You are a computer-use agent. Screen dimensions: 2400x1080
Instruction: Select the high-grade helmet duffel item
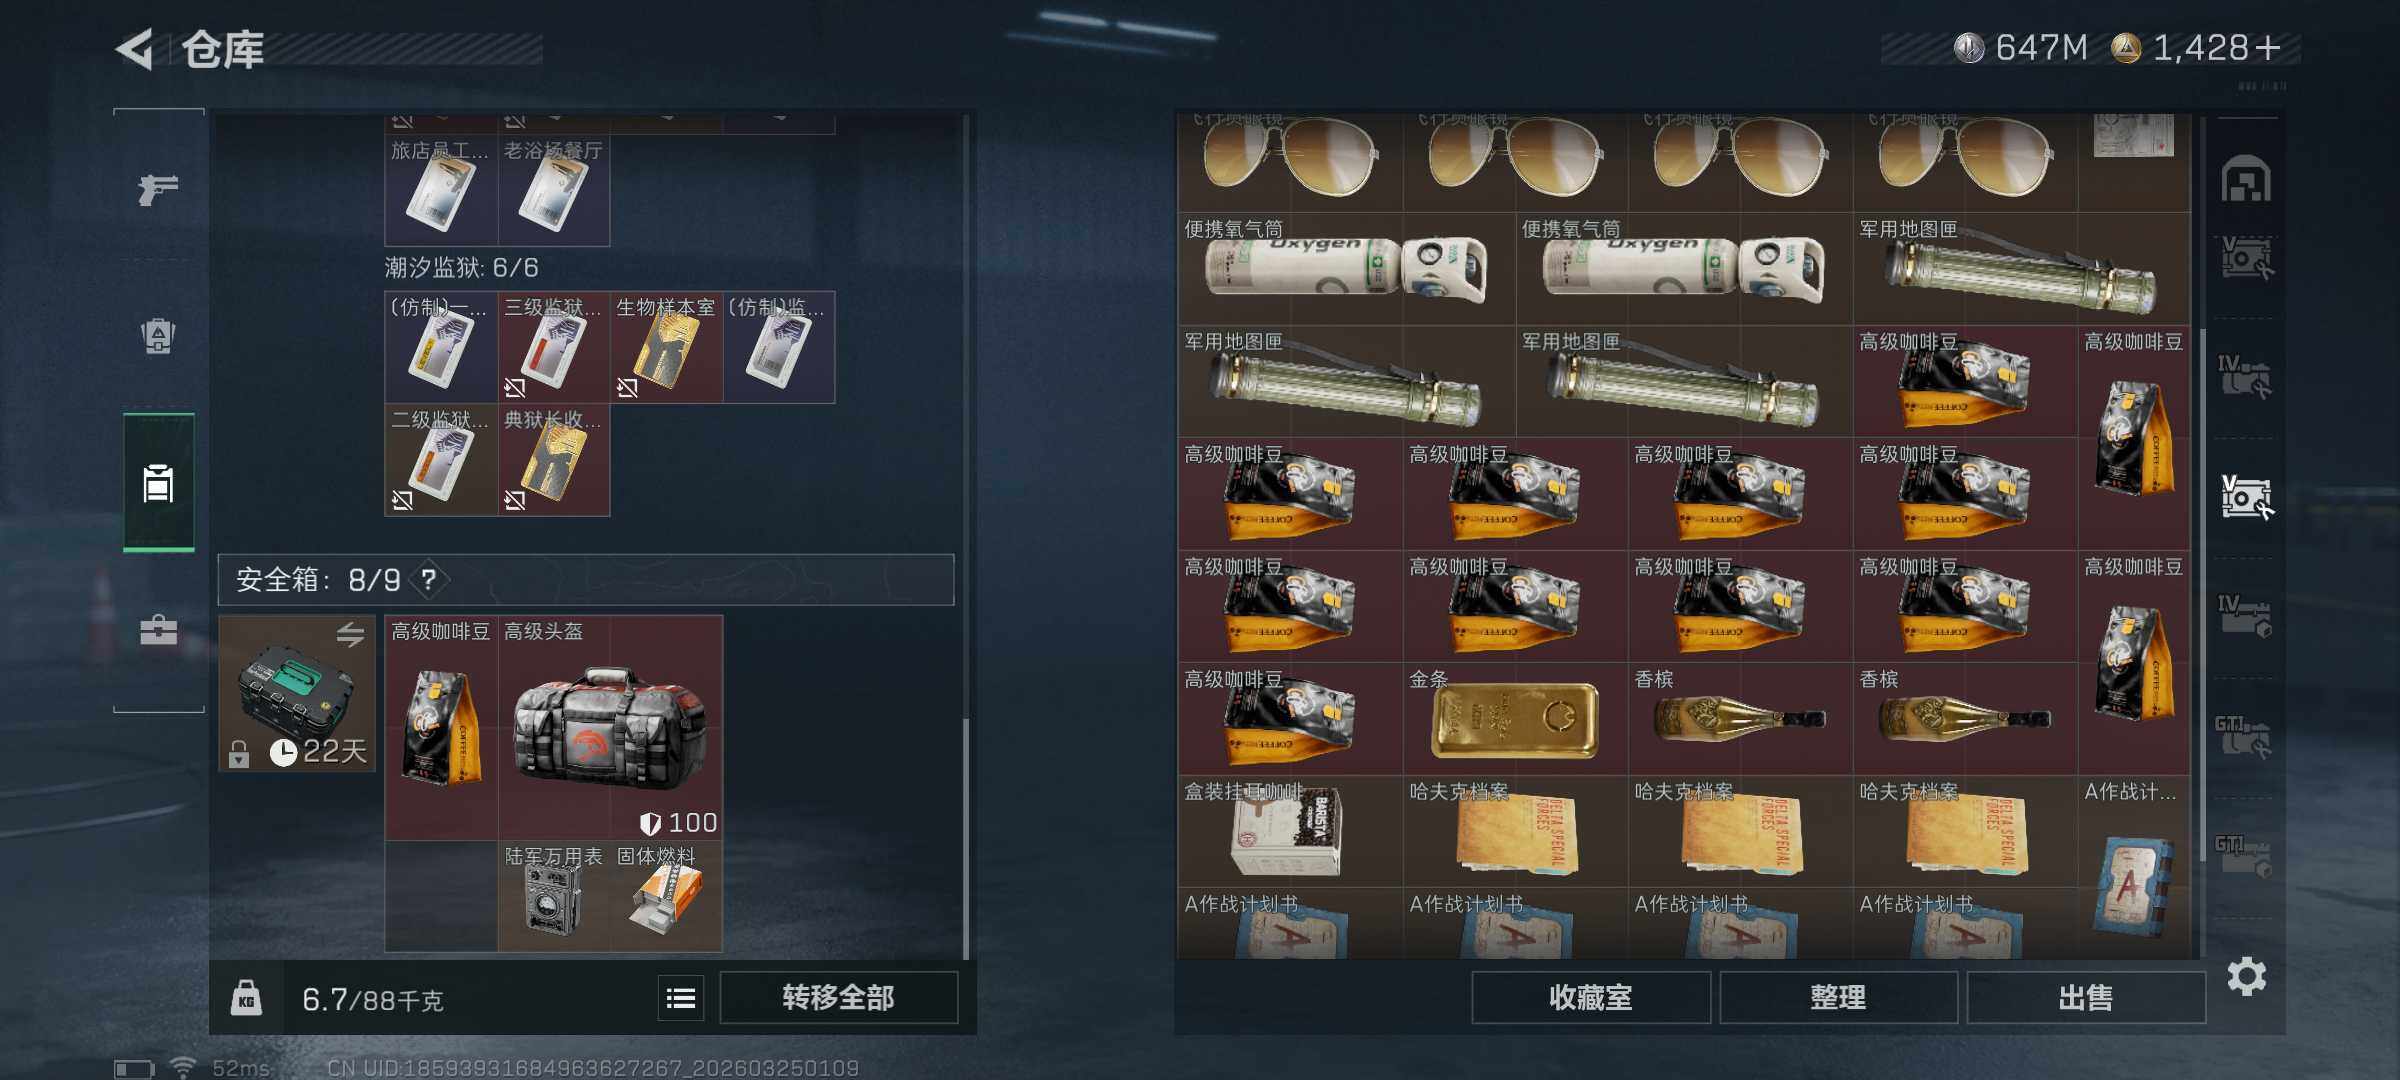(610, 727)
